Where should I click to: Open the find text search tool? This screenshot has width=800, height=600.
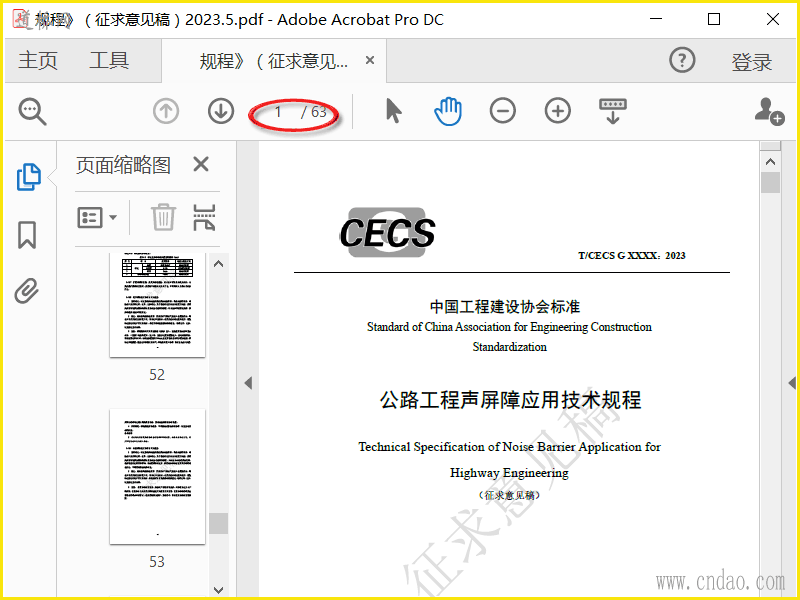click(33, 111)
